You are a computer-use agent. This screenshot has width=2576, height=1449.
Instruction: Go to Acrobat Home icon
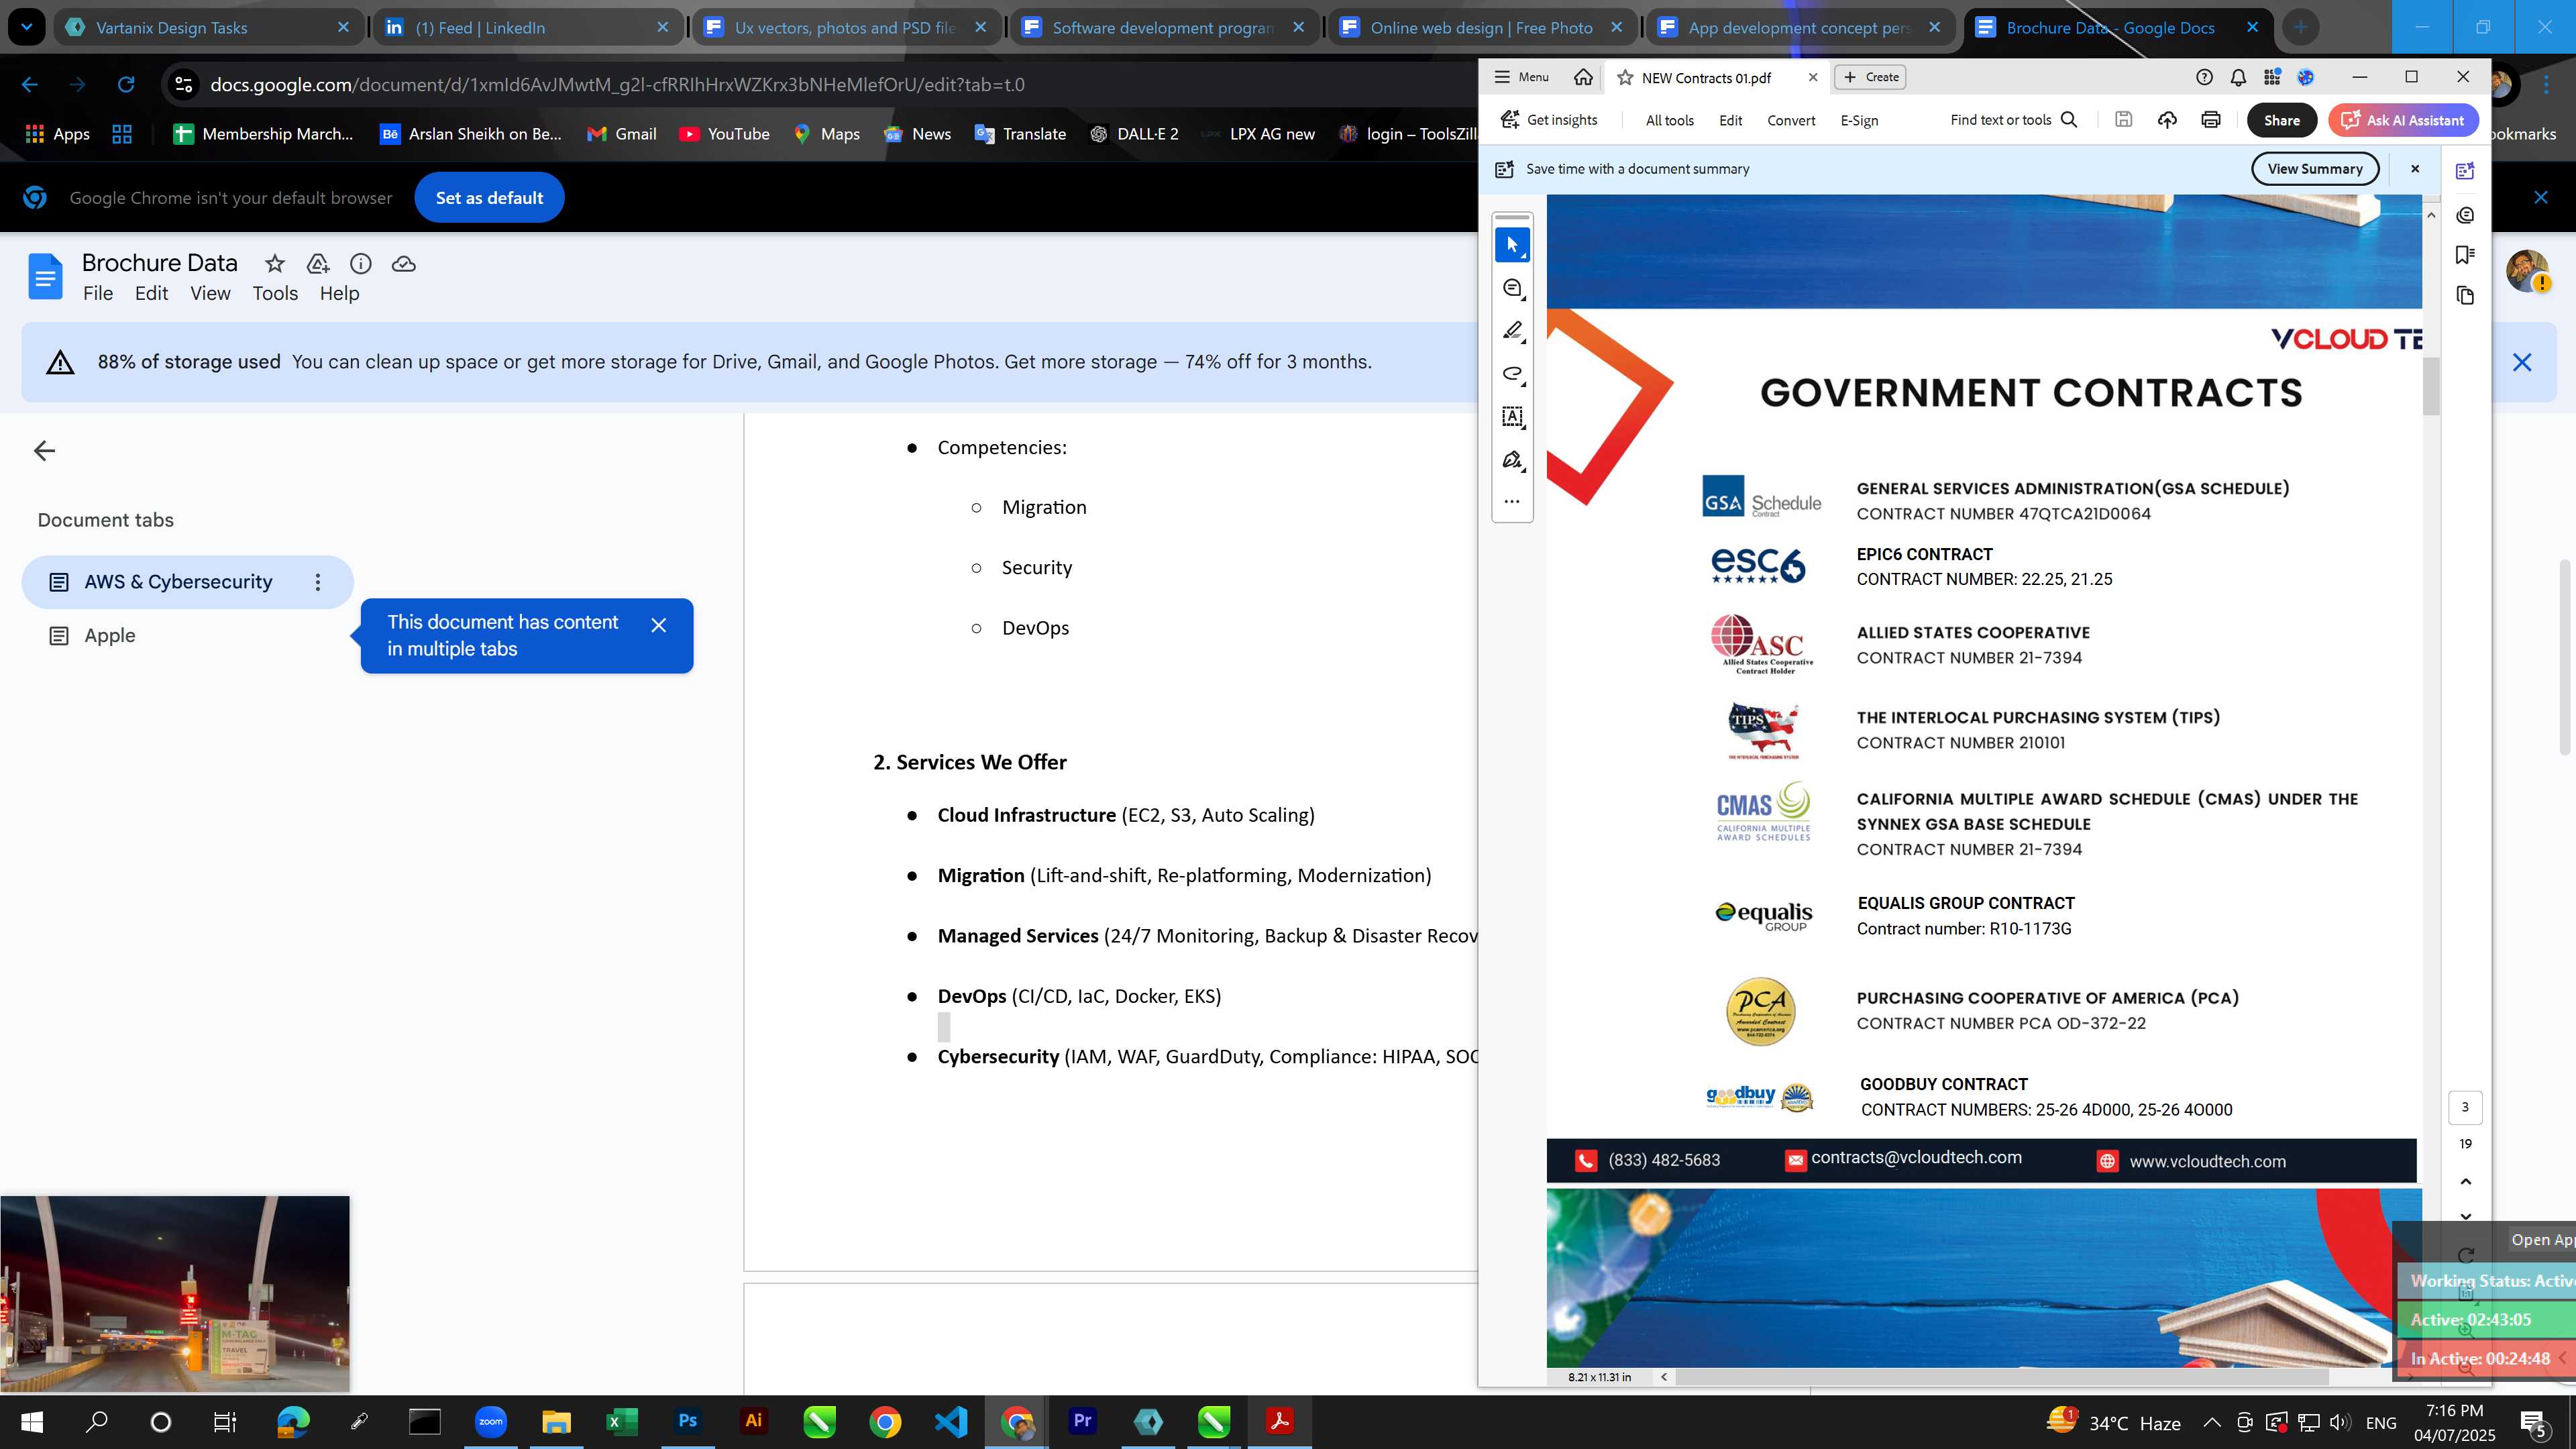pyautogui.click(x=1582, y=77)
